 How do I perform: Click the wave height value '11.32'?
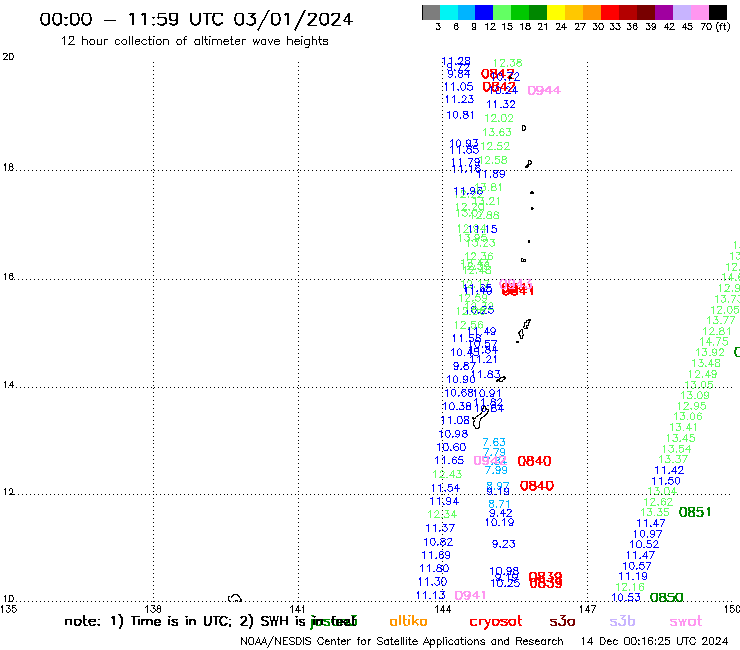(501, 104)
